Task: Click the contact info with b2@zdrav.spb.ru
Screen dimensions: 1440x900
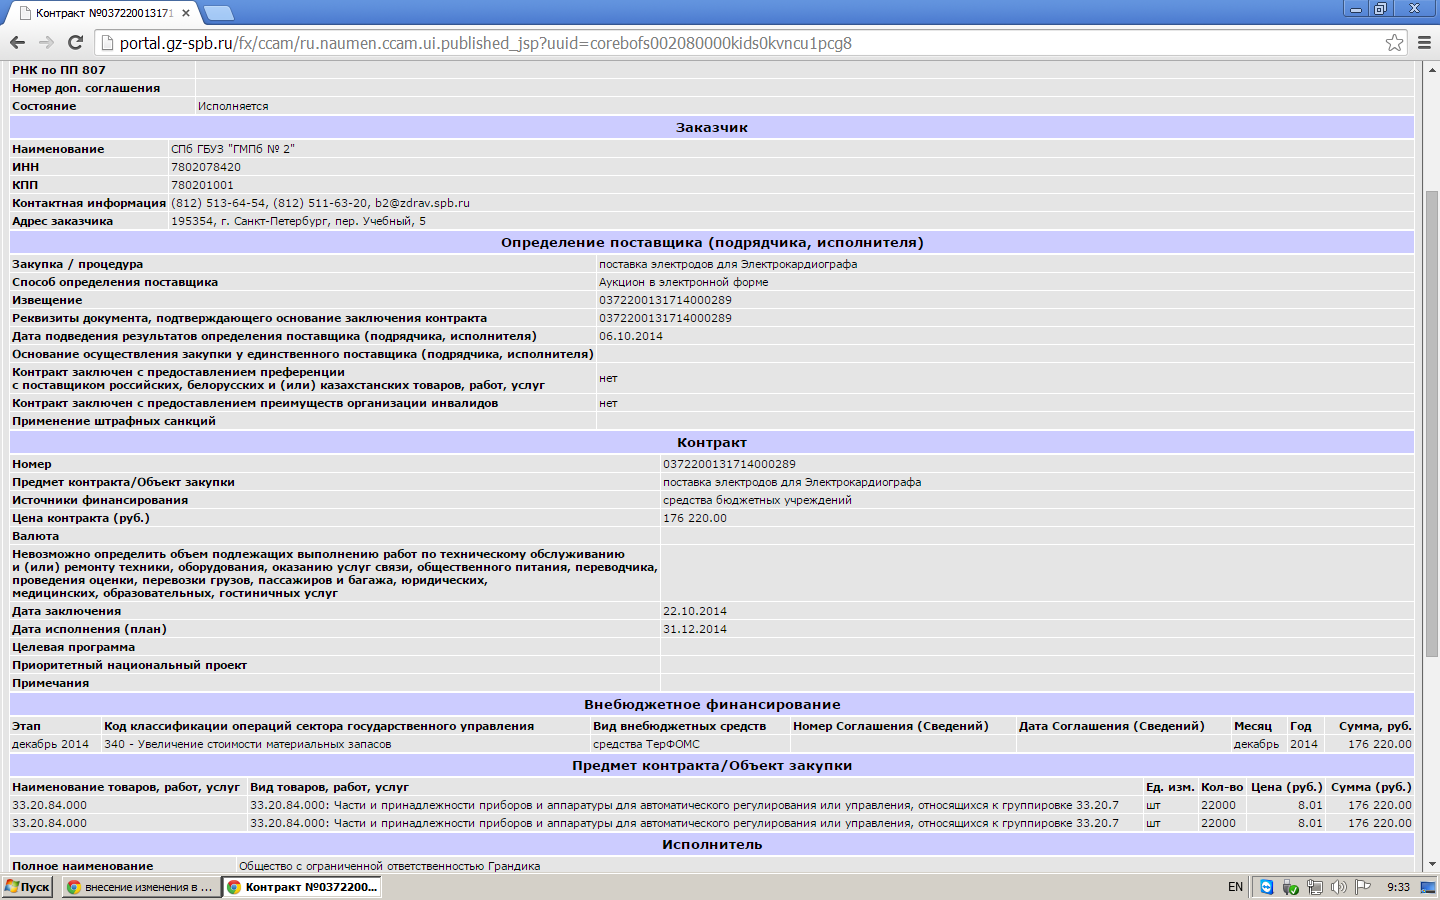Action: (x=320, y=203)
